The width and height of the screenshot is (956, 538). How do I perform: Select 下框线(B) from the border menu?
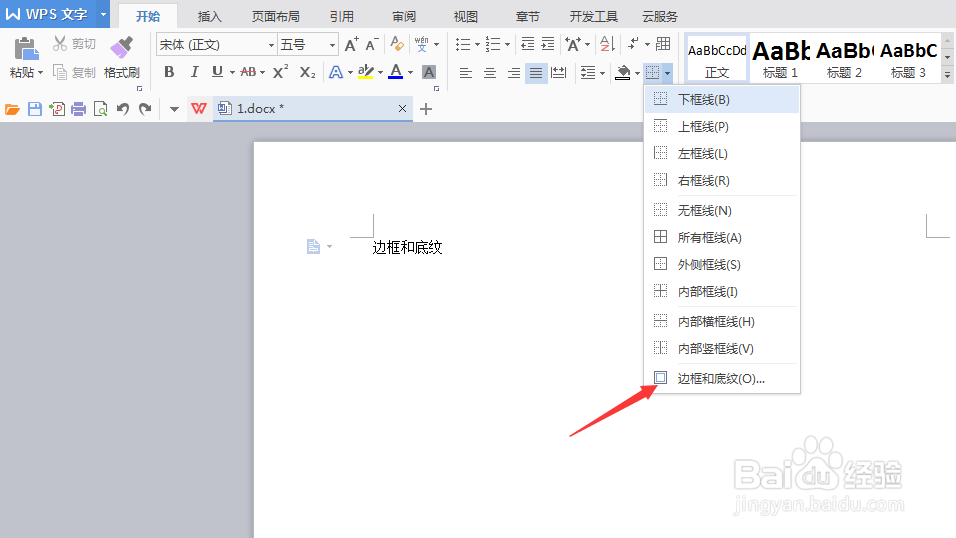point(722,99)
